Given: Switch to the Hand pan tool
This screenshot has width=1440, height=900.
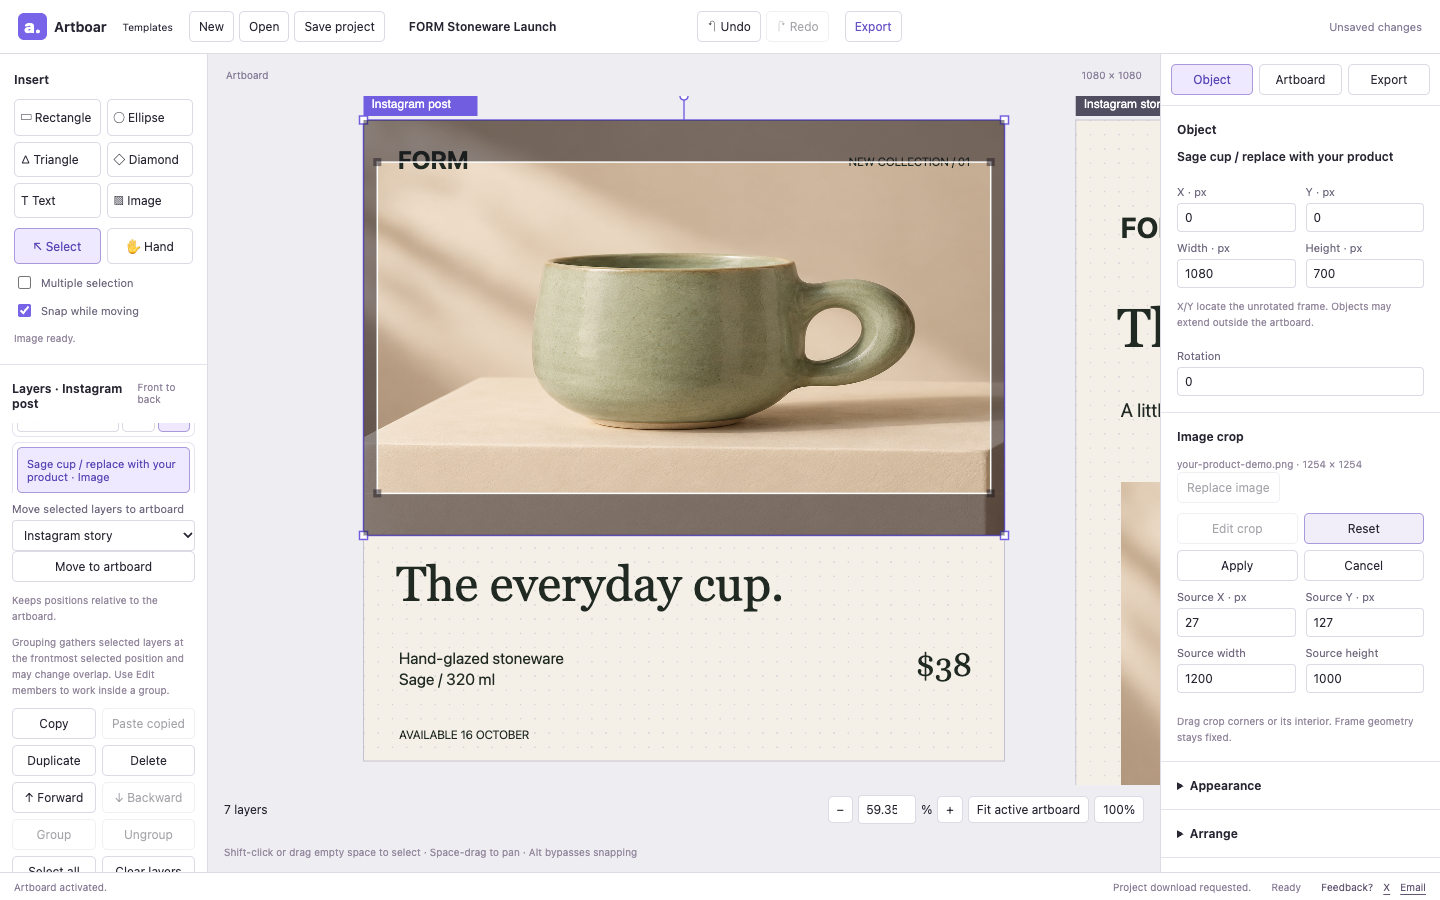Looking at the screenshot, I should [150, 246].
